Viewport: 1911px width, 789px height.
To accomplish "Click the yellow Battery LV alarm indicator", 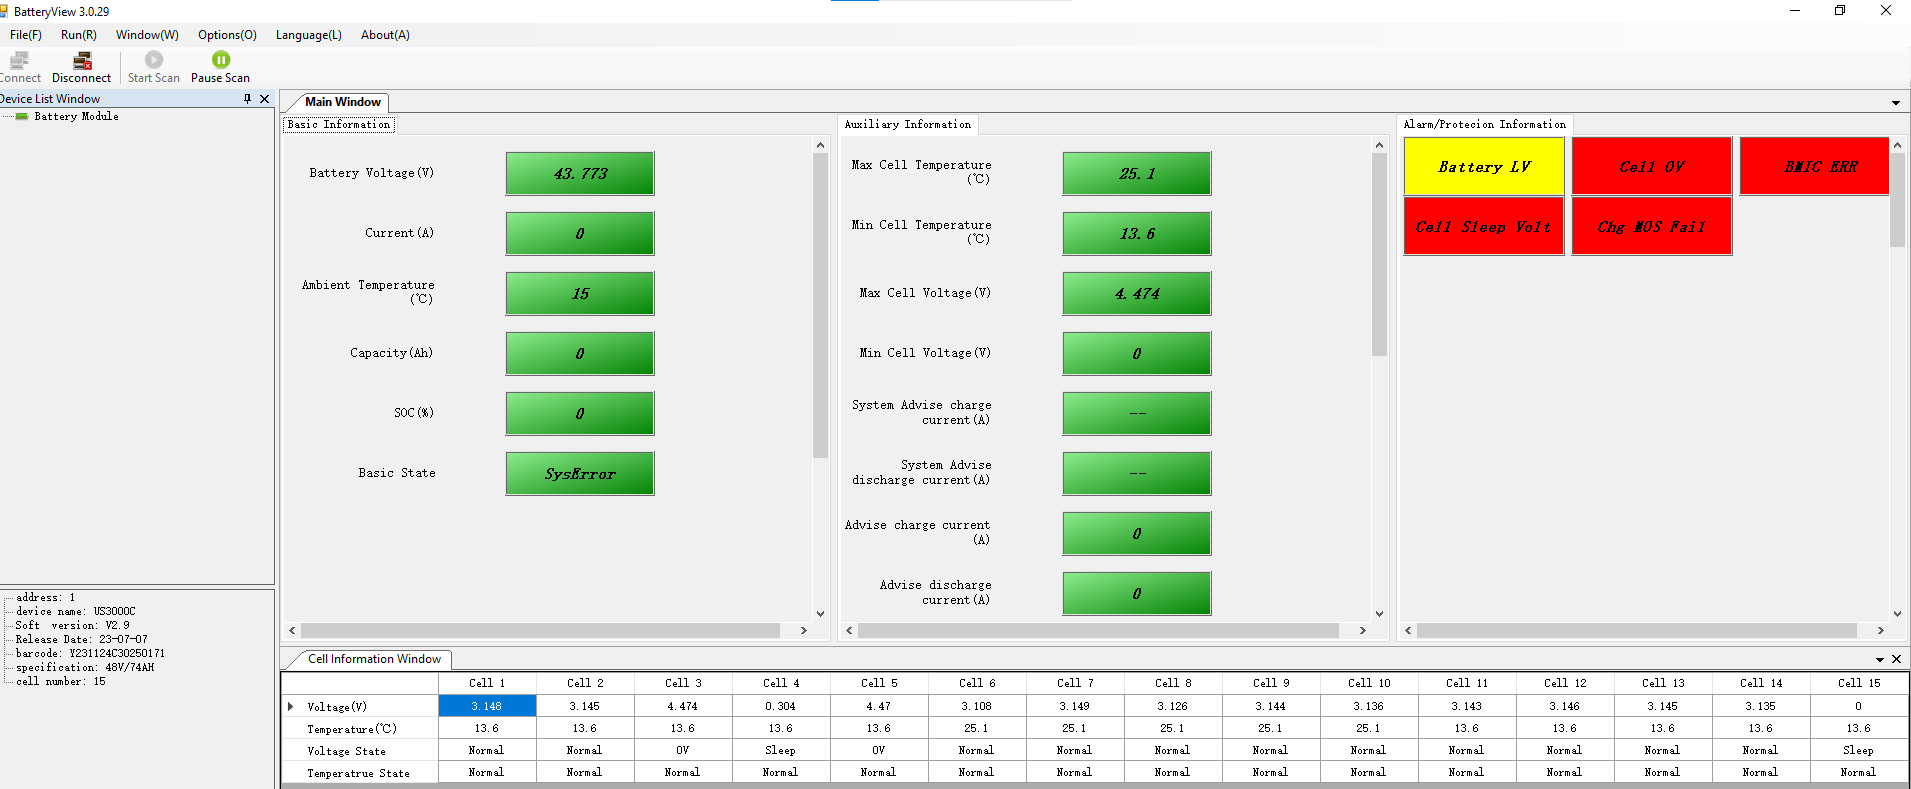I will pyautogui.click(x=1483, y=167).
